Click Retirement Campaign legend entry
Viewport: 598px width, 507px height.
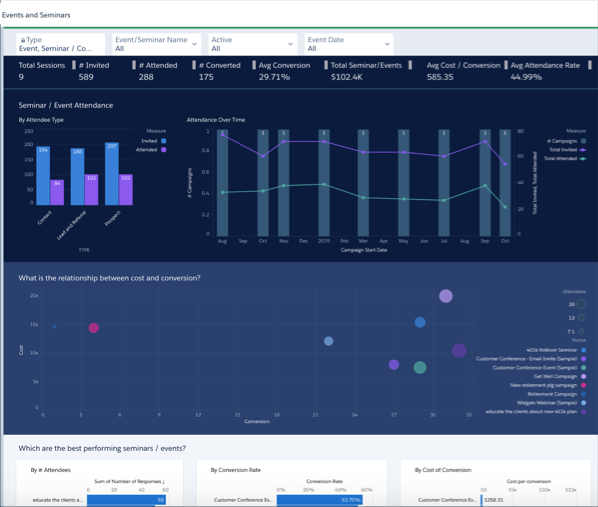557,394
